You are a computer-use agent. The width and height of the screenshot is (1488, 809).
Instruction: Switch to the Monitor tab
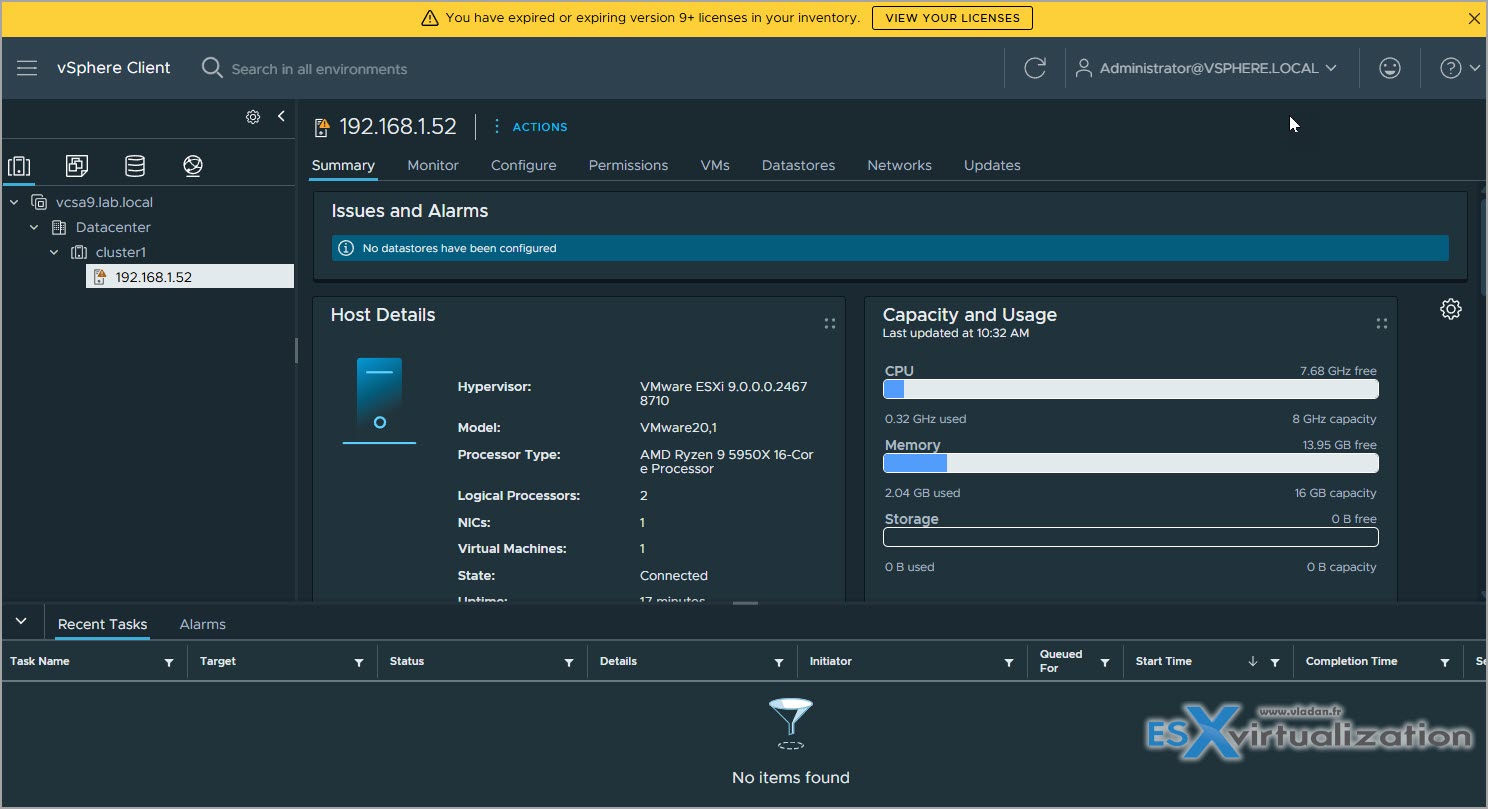[433, 166]
